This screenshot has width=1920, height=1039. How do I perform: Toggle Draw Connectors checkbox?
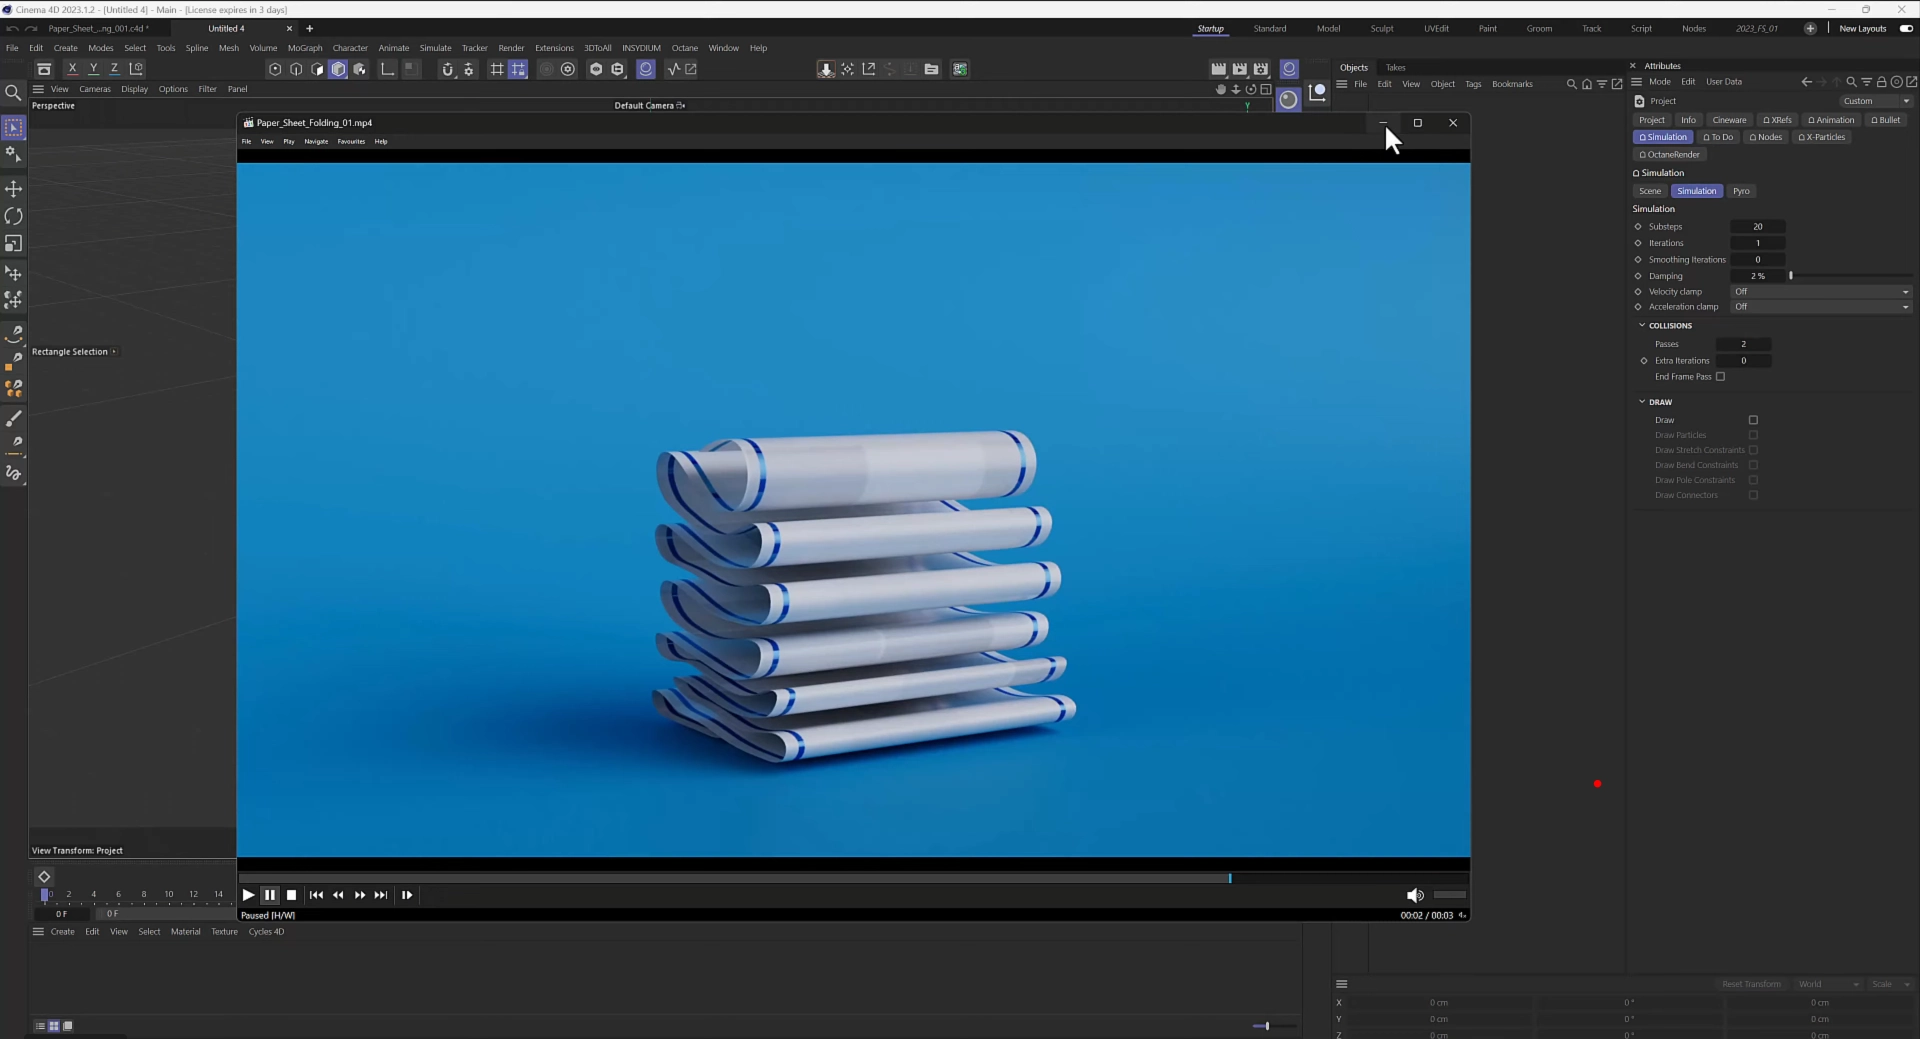[1753, 495]
